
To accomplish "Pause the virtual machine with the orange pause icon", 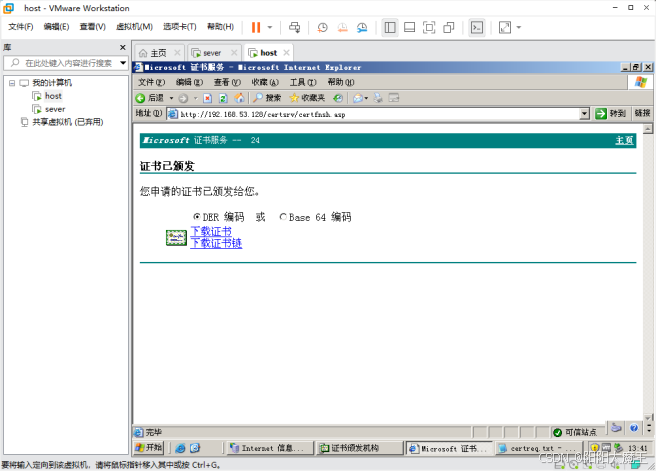I will point(256,28).
